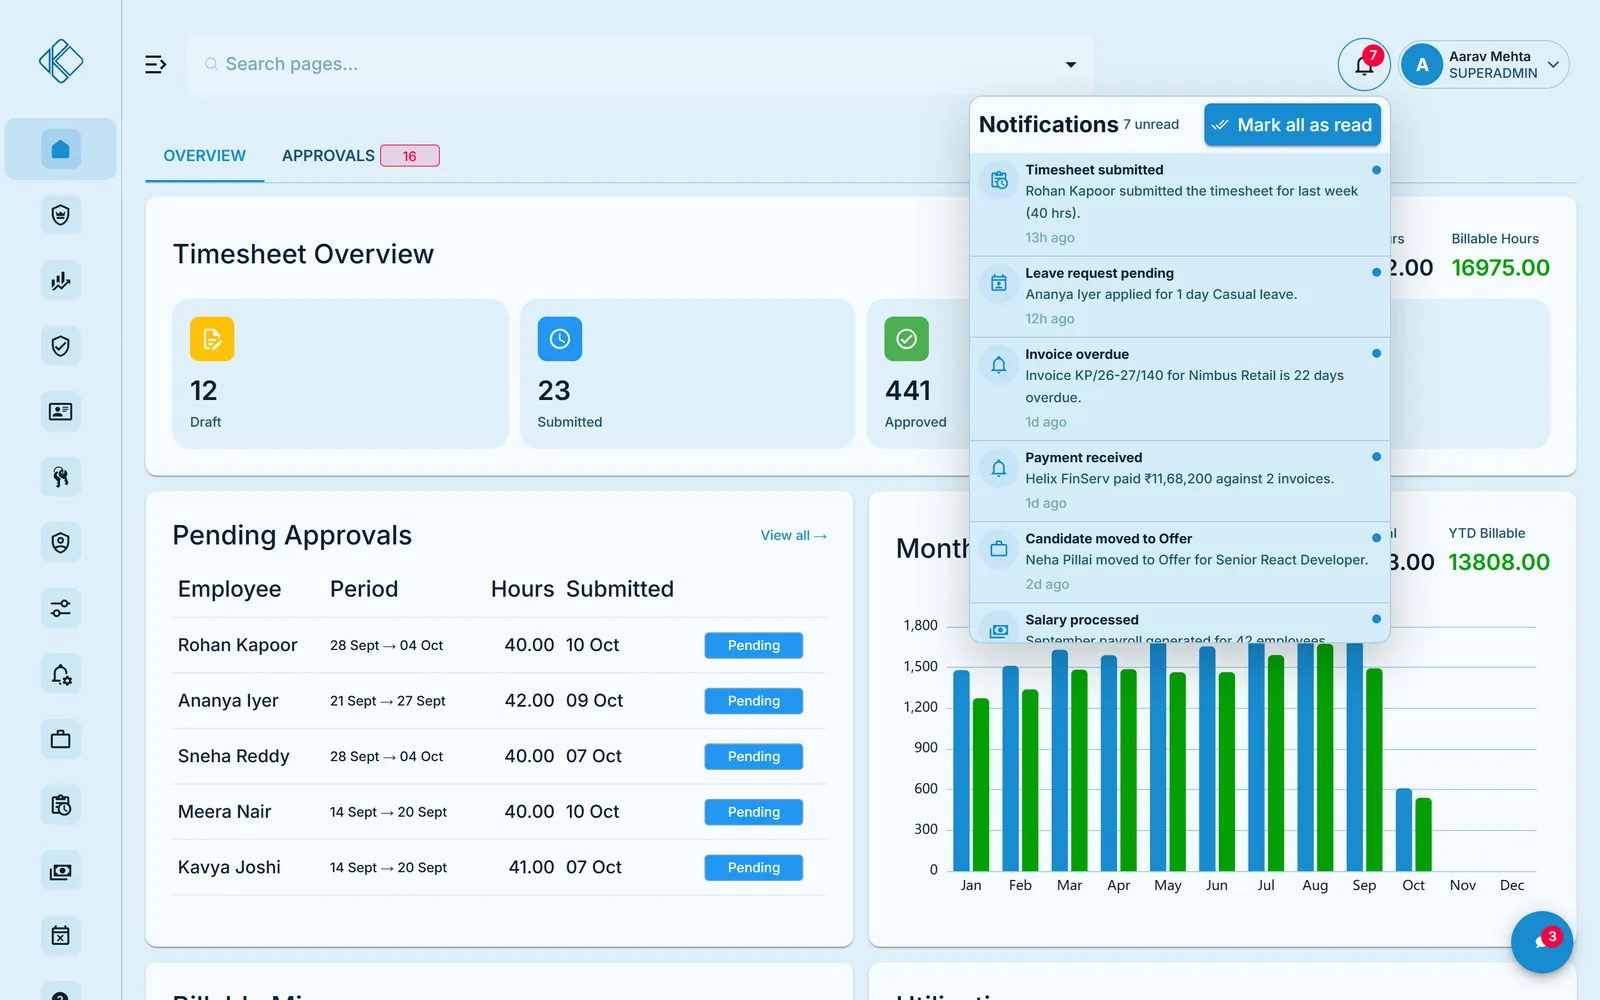Viewport: 1600px width, 1000px height.
Task: Open the Salary processed notification title
Action: point(1082,620)
